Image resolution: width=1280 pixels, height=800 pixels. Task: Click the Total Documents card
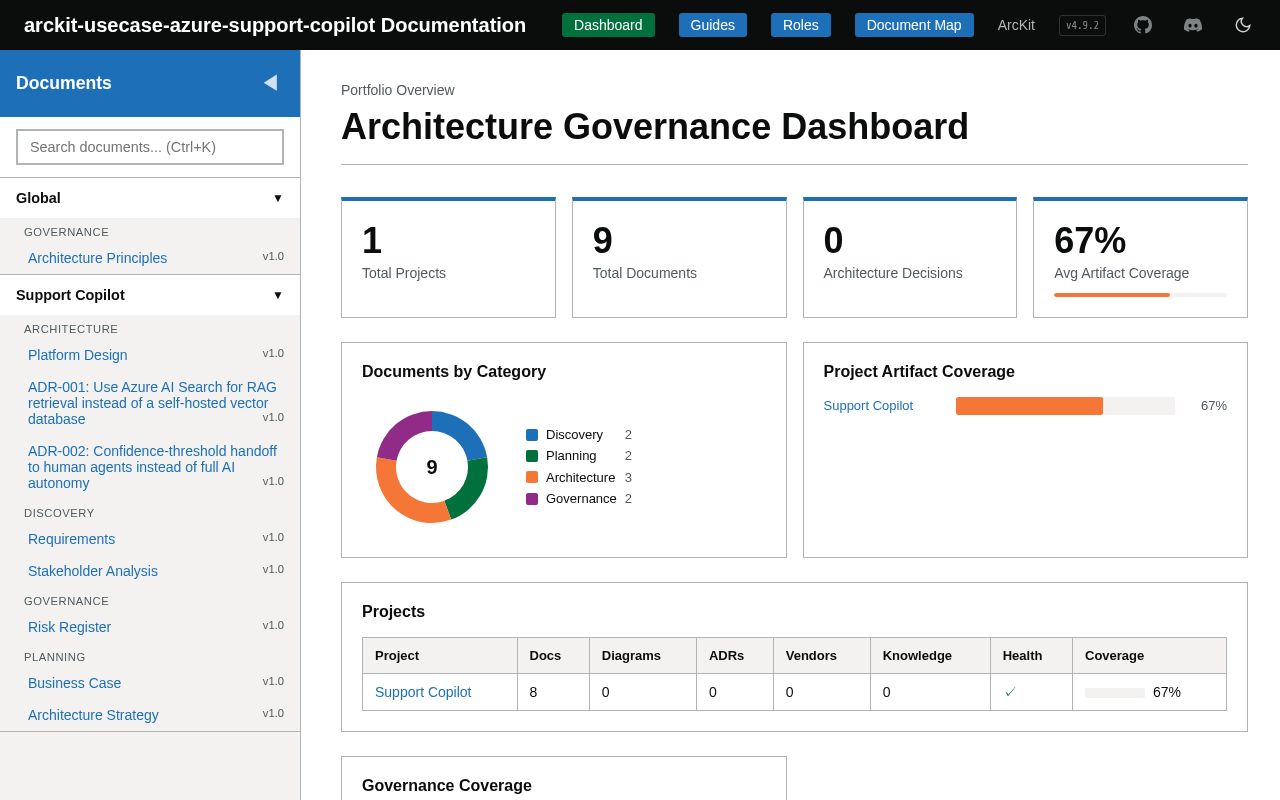pyautogui.click(x=679, y=258)
